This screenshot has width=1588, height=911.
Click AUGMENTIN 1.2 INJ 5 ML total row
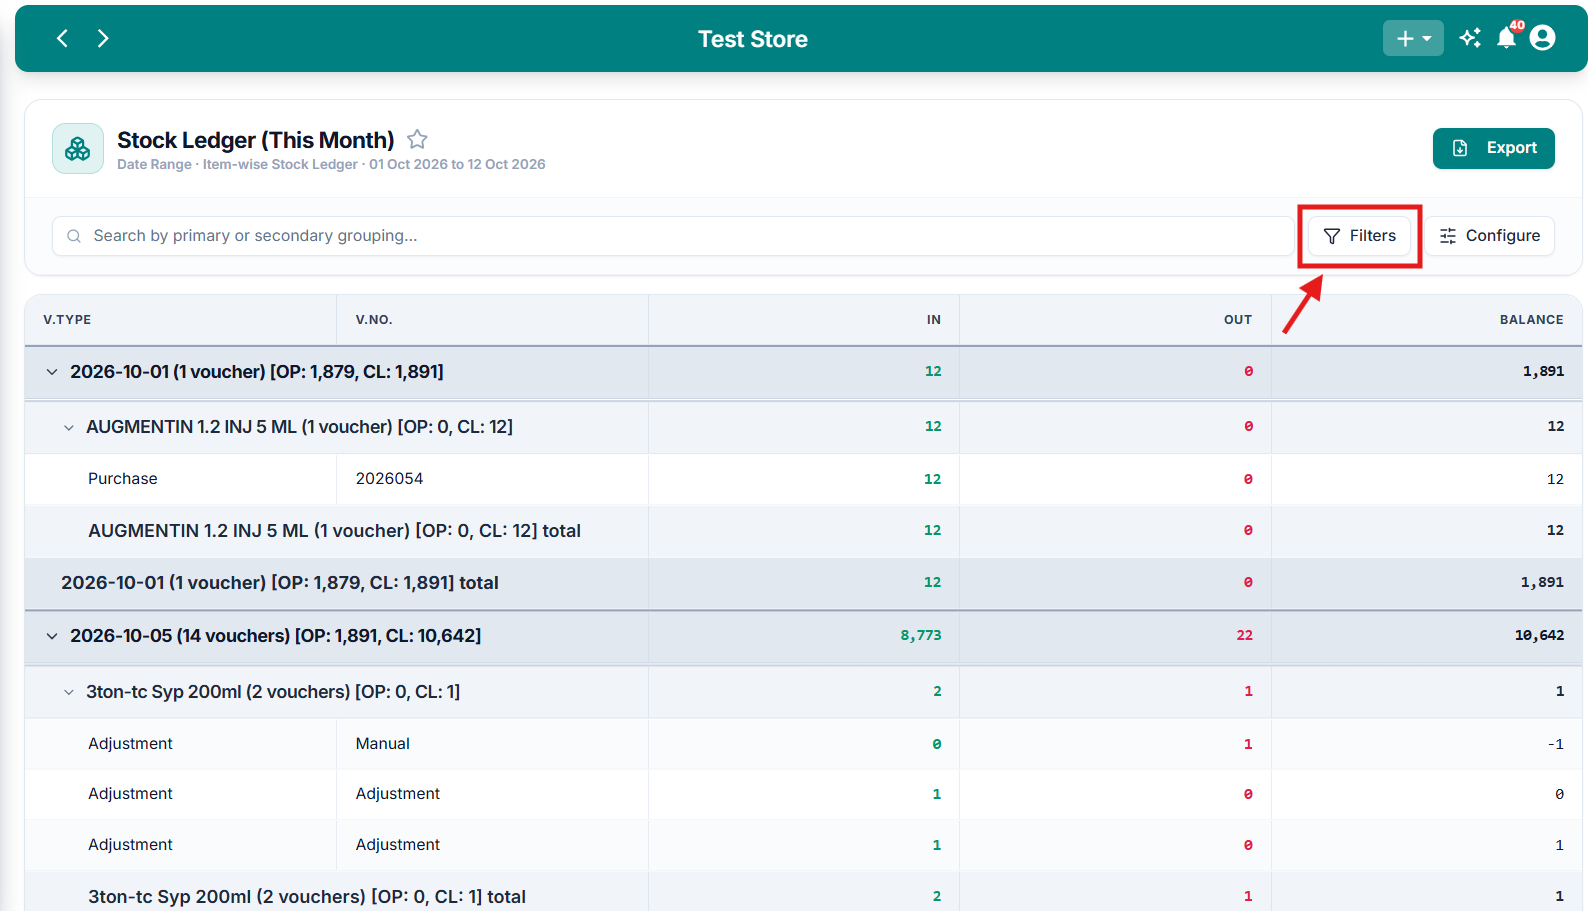pos(803,531)
